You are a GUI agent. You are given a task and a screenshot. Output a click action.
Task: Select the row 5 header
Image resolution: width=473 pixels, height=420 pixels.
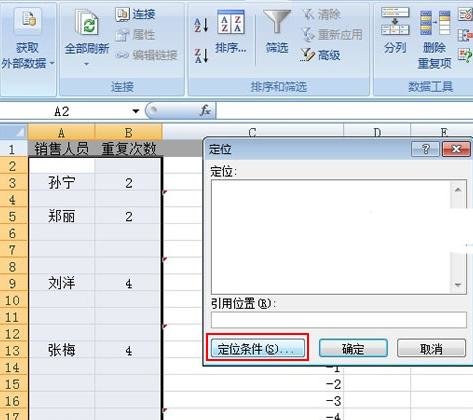pyautogui.click(x=13, y=217)
